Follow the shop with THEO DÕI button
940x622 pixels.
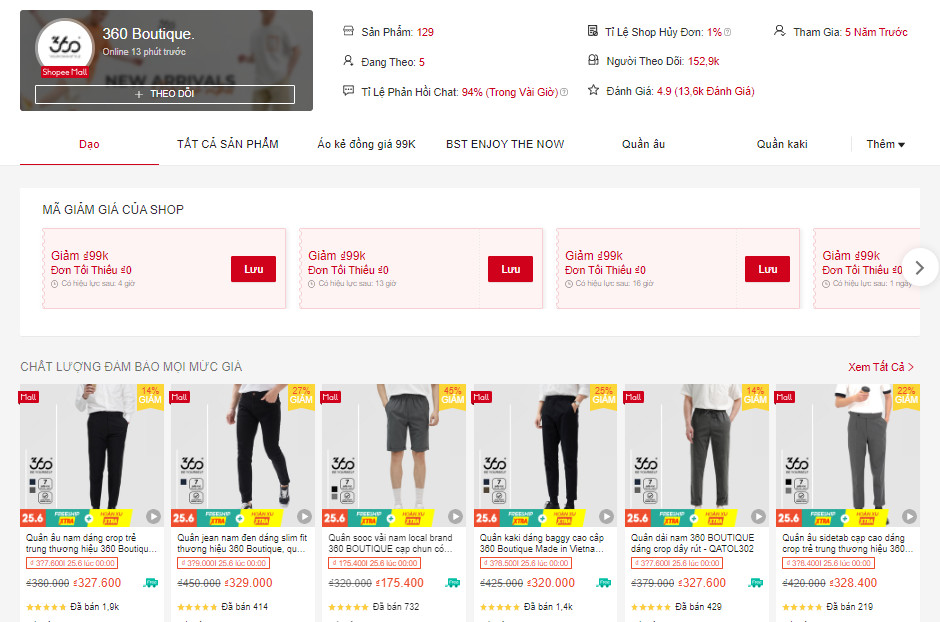tap(165, 94)
